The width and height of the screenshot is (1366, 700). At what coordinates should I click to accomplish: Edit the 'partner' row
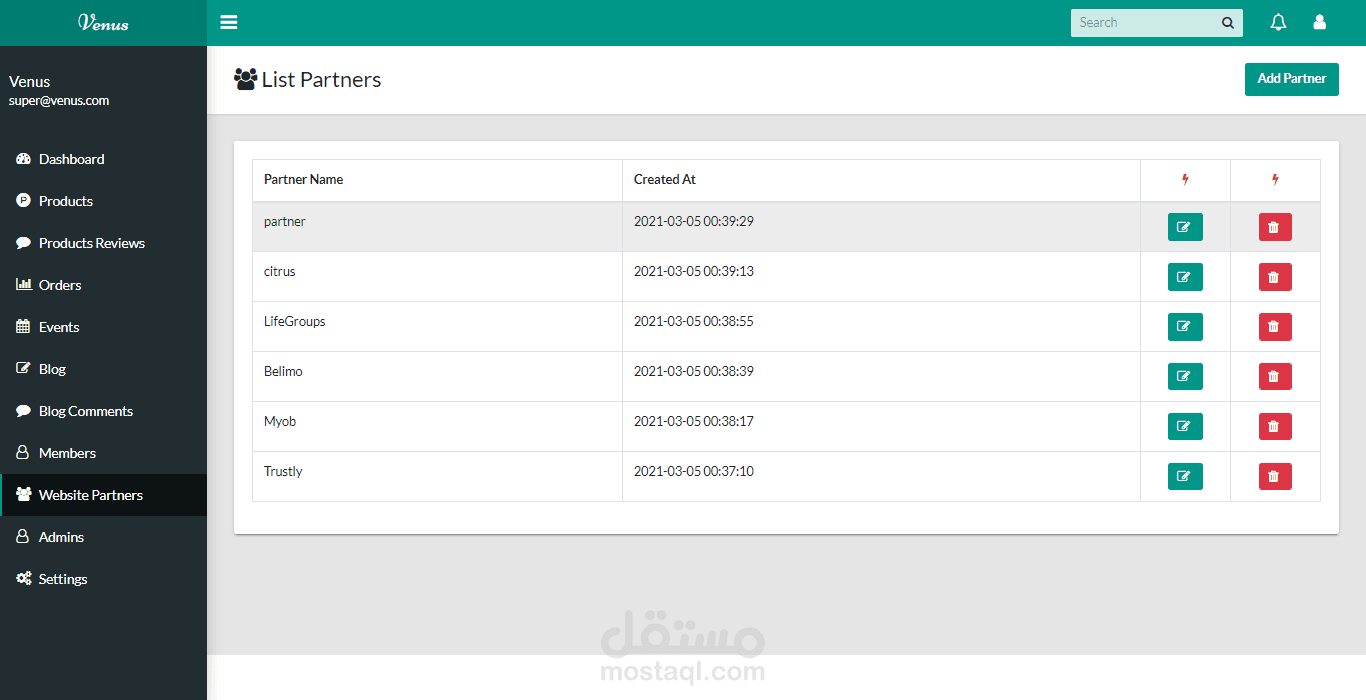[1185, 227]
